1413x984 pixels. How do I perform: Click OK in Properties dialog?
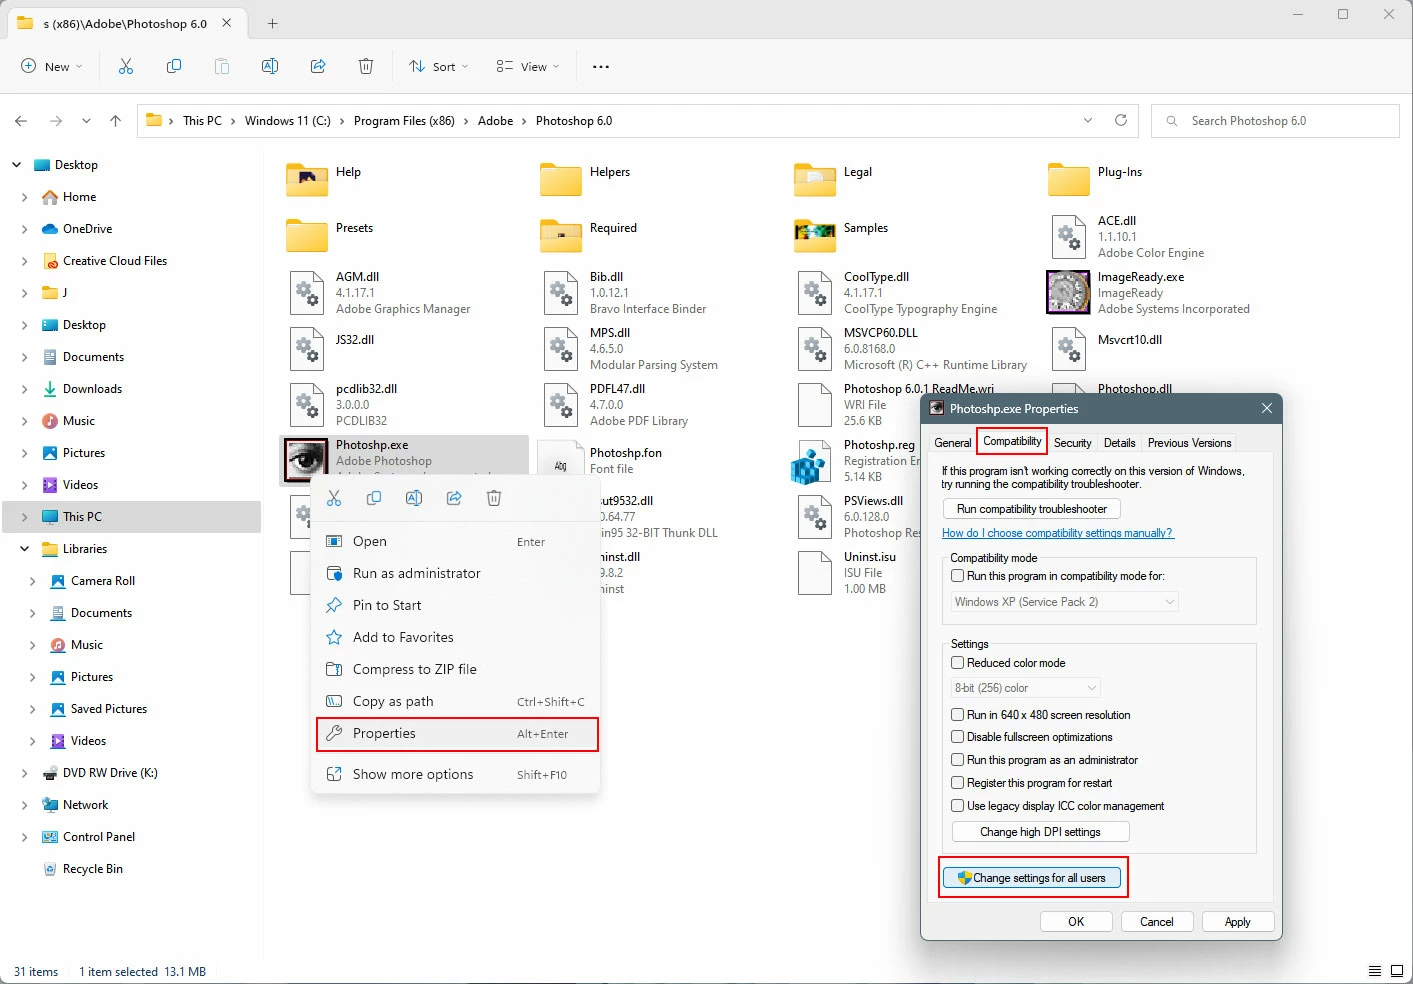pyautogui.click(x=1076, y=922)
